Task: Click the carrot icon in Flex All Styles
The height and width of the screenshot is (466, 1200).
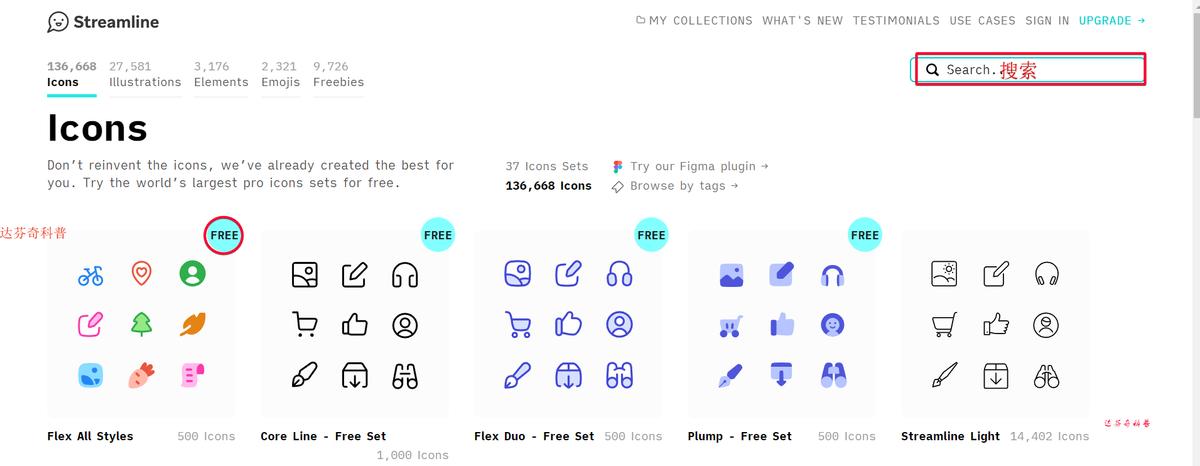Action: coord(142,376)
